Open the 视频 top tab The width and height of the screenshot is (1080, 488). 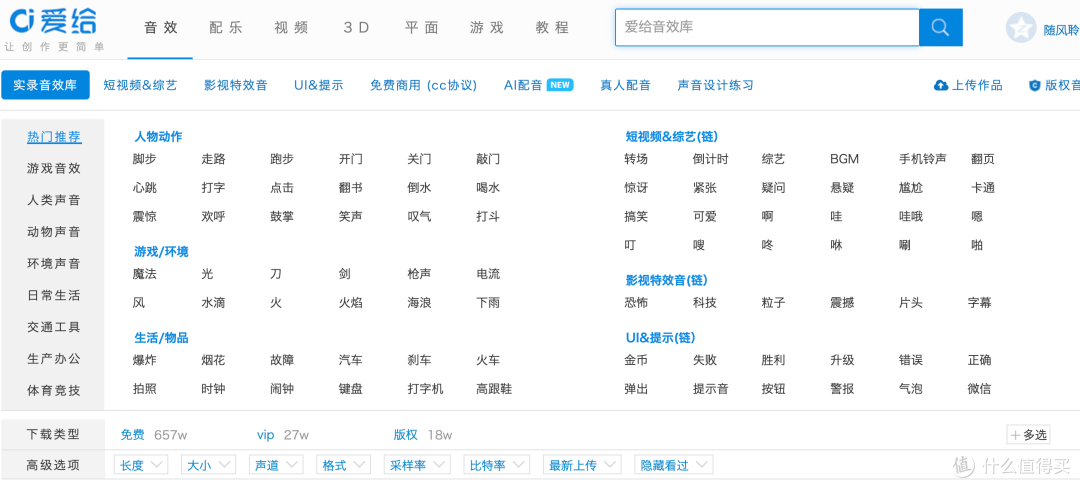pyautogui.click(x=291, y=28)
